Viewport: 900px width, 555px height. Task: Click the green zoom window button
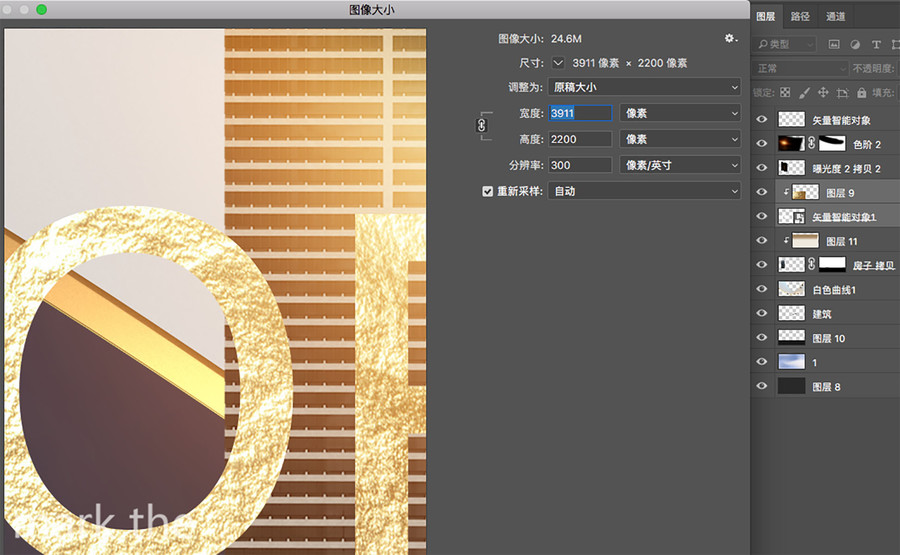coord(41,9)
